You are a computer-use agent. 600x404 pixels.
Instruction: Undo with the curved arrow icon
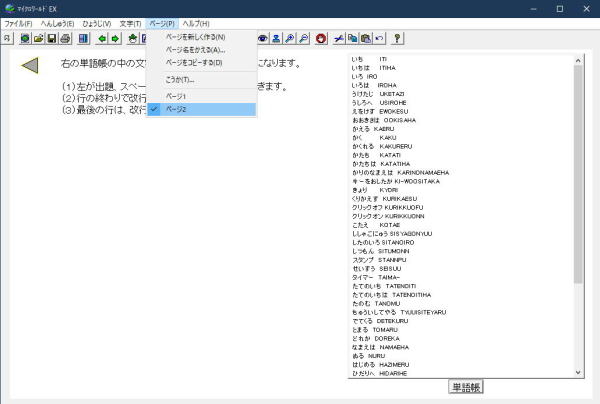[x=379, y=38]
